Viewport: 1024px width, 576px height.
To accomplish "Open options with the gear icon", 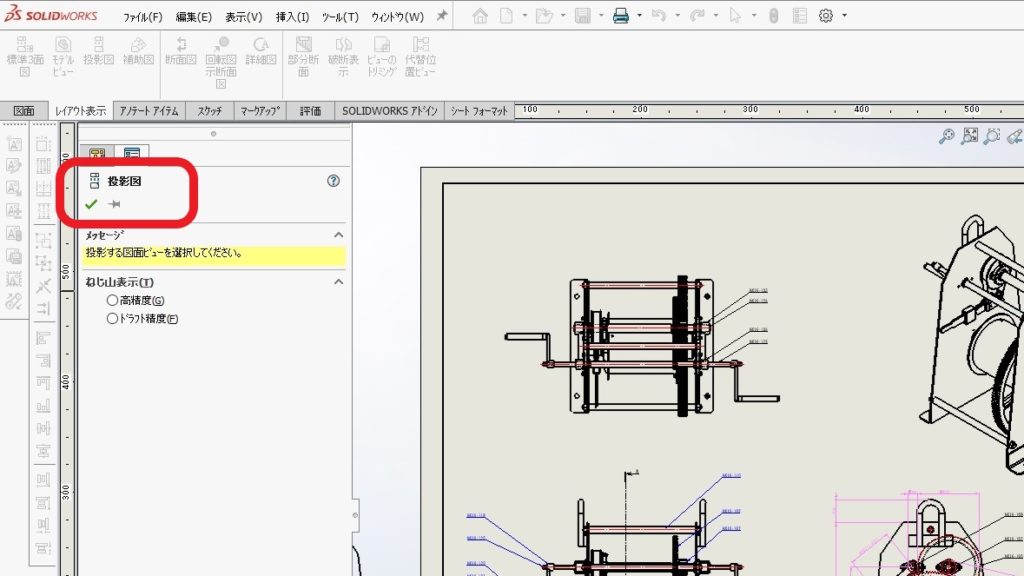I will (826, 16).
